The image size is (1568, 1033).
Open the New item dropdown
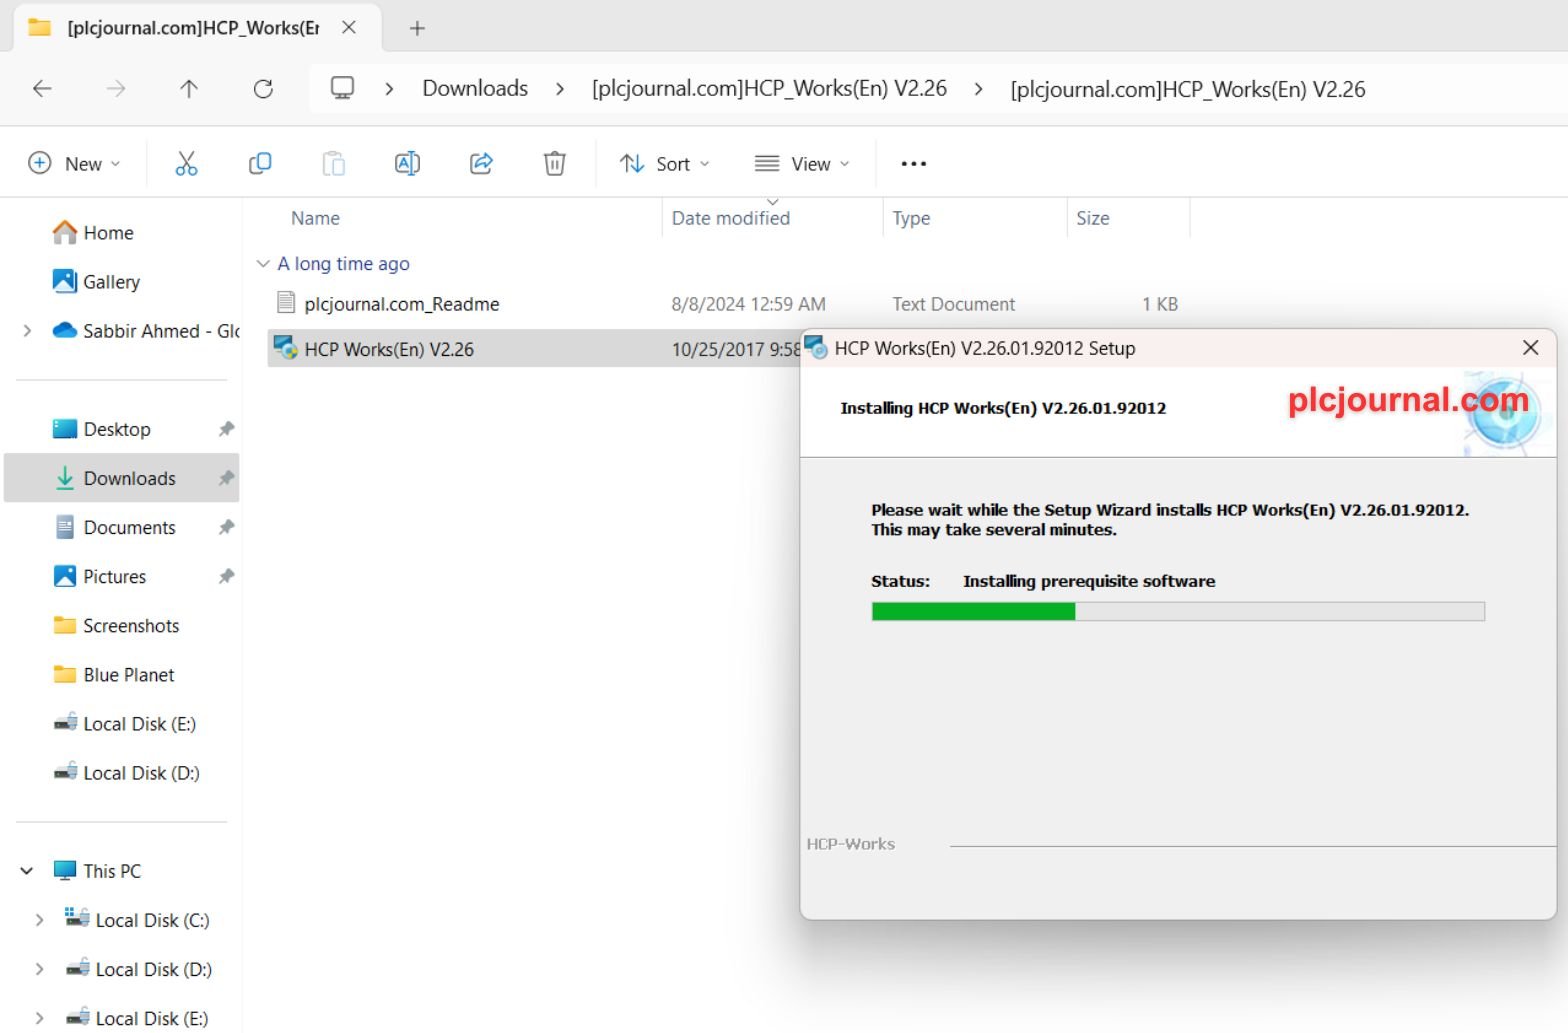click(75, 163)
